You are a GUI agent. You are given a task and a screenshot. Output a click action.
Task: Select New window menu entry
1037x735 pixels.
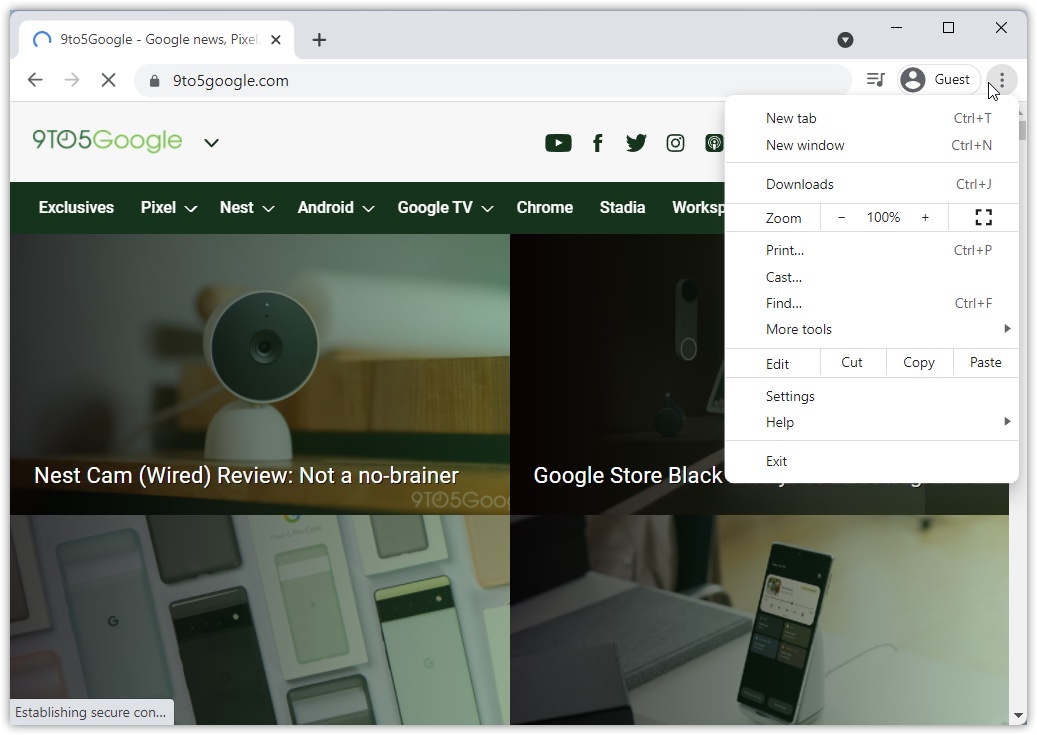(804, 145)
